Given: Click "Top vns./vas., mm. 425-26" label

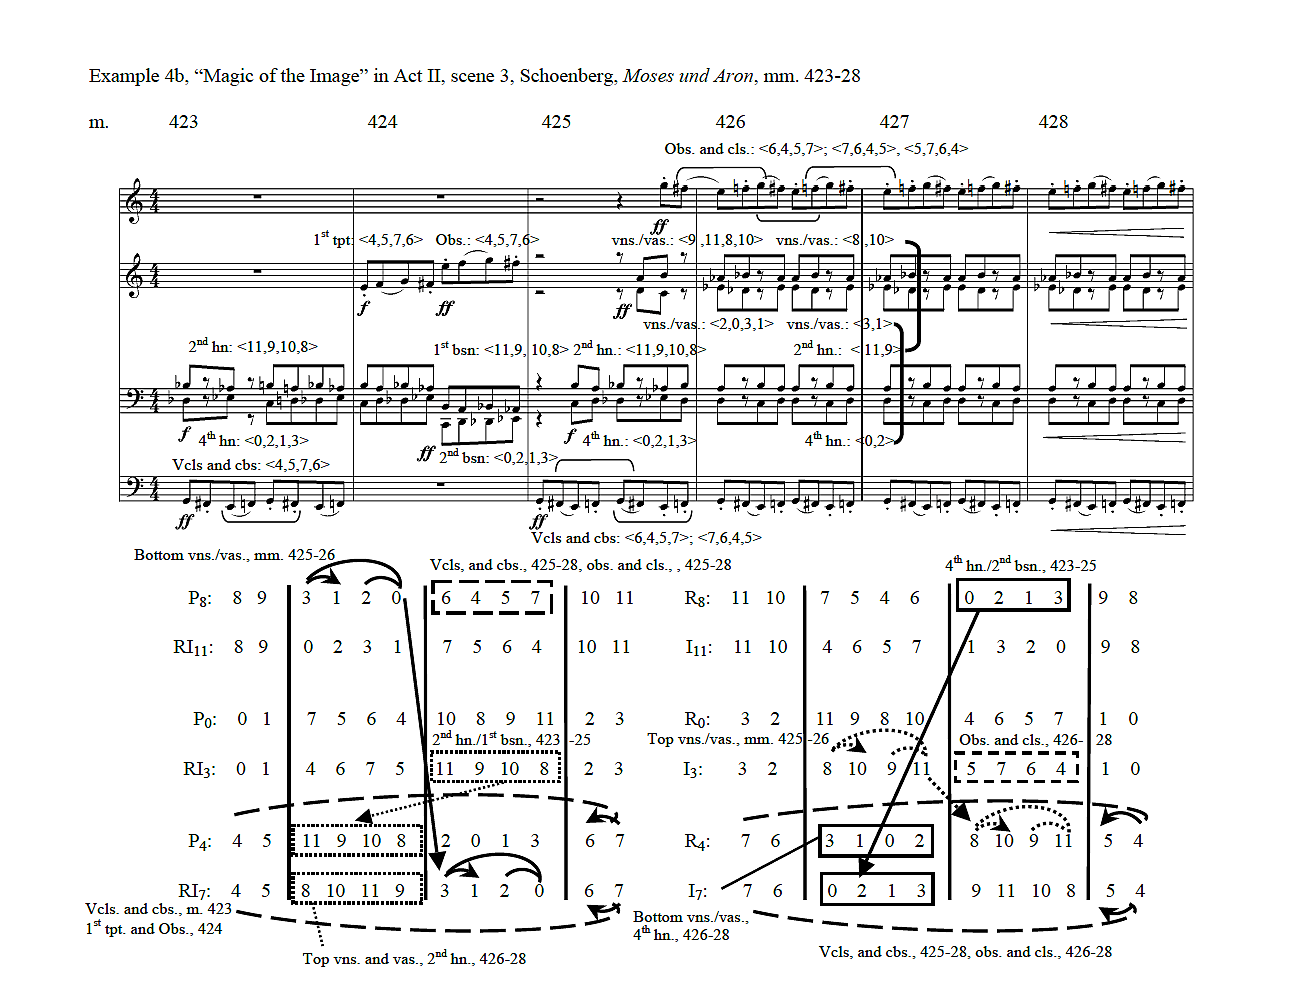Looking at the screenshot, I should (x=738, y=739).
